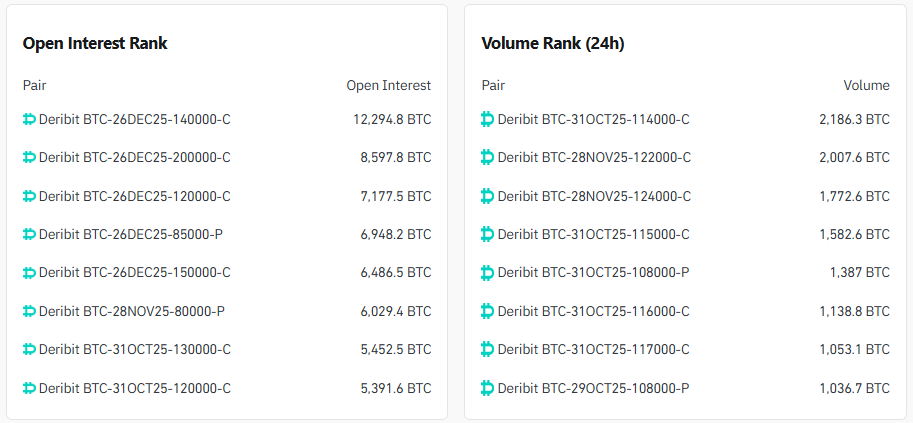Viewport: 913px width, 423px height.
Task: Open the Deribit BTC-26DEC25-150000-C pair
Action: 134,272
